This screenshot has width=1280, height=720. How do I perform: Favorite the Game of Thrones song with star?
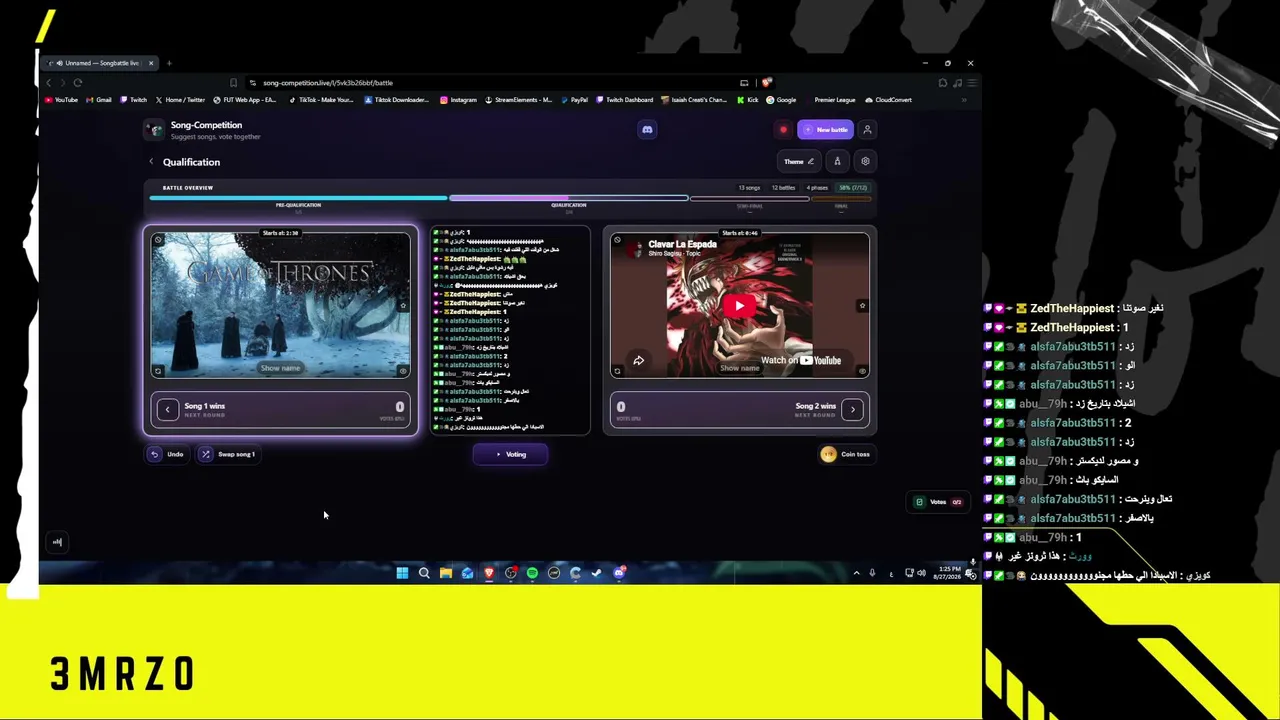pos(403,306)
